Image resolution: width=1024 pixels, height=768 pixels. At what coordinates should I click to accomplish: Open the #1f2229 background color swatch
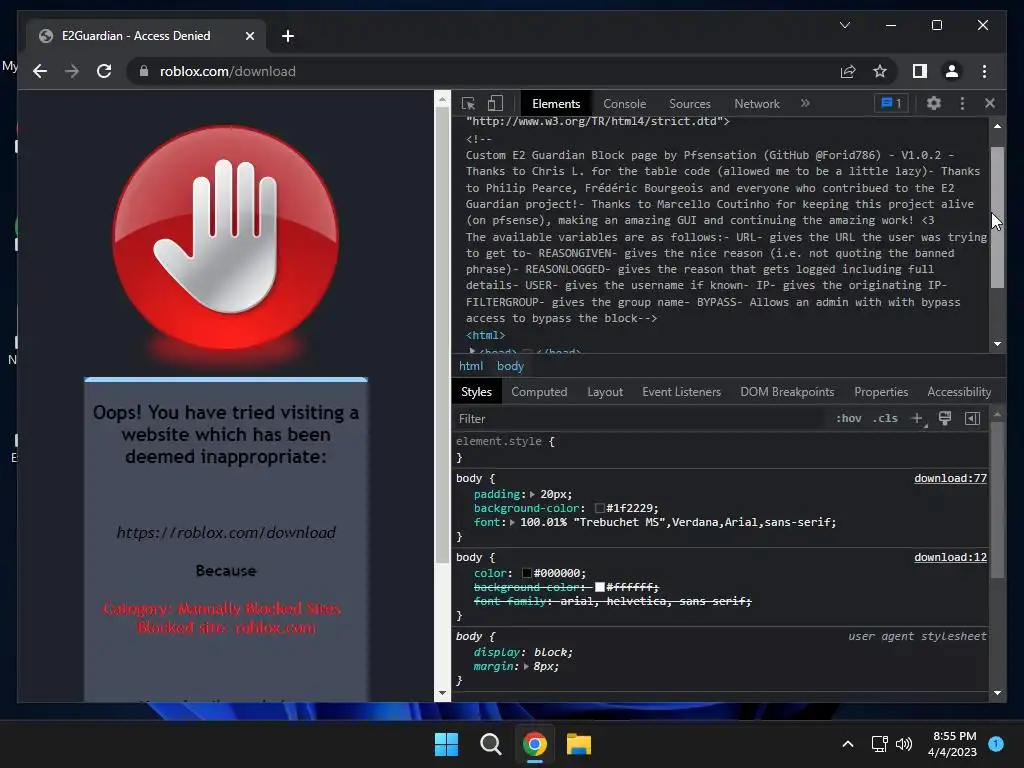pos(600,508)
